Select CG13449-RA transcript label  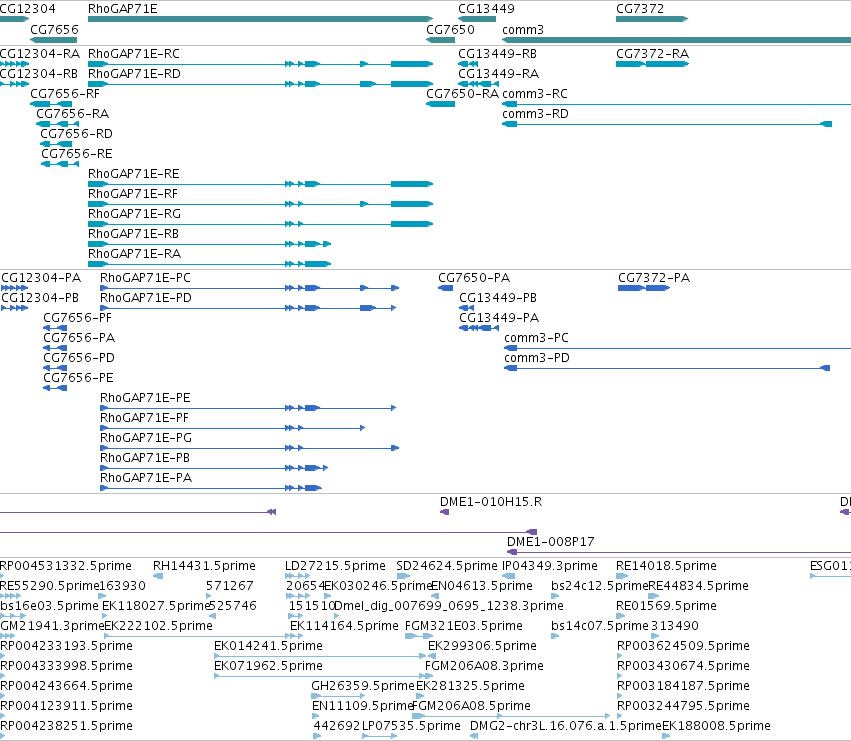click(x=498, y=74)
